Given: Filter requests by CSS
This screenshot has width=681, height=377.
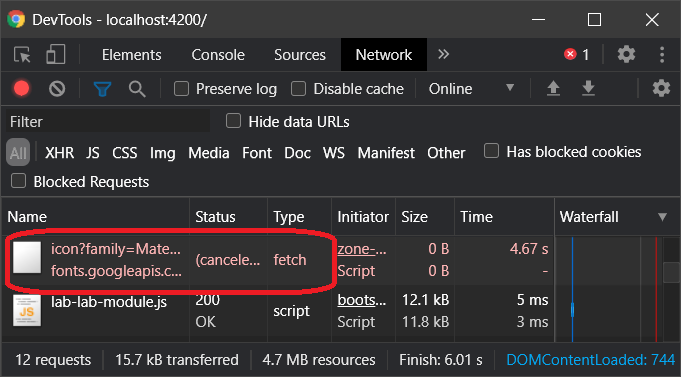Looking at the screenshot, I should [125, 153].
